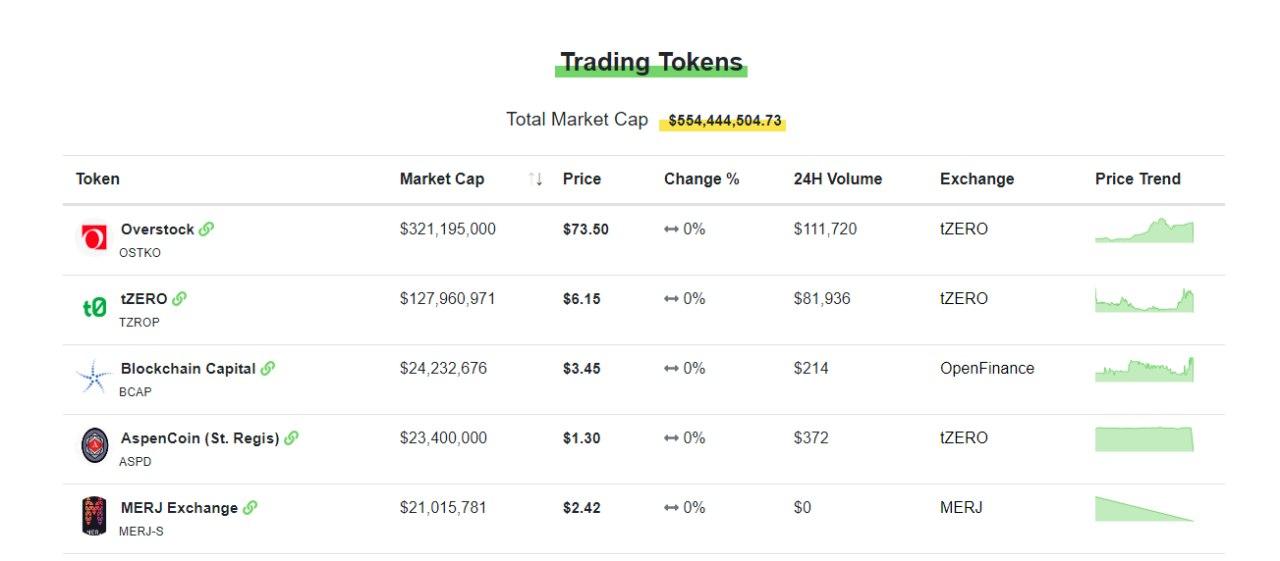Open the Blockchain Capital name link

pyautogui.click(x=188, y=368)
